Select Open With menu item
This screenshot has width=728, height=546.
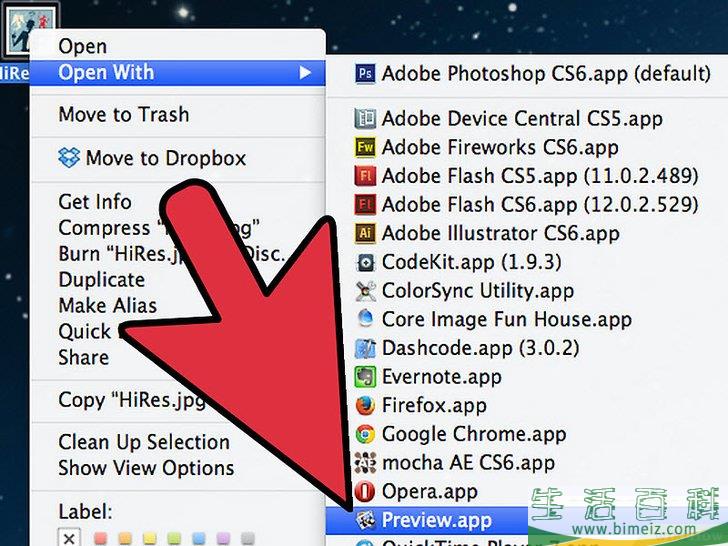(x=177, y=73)
